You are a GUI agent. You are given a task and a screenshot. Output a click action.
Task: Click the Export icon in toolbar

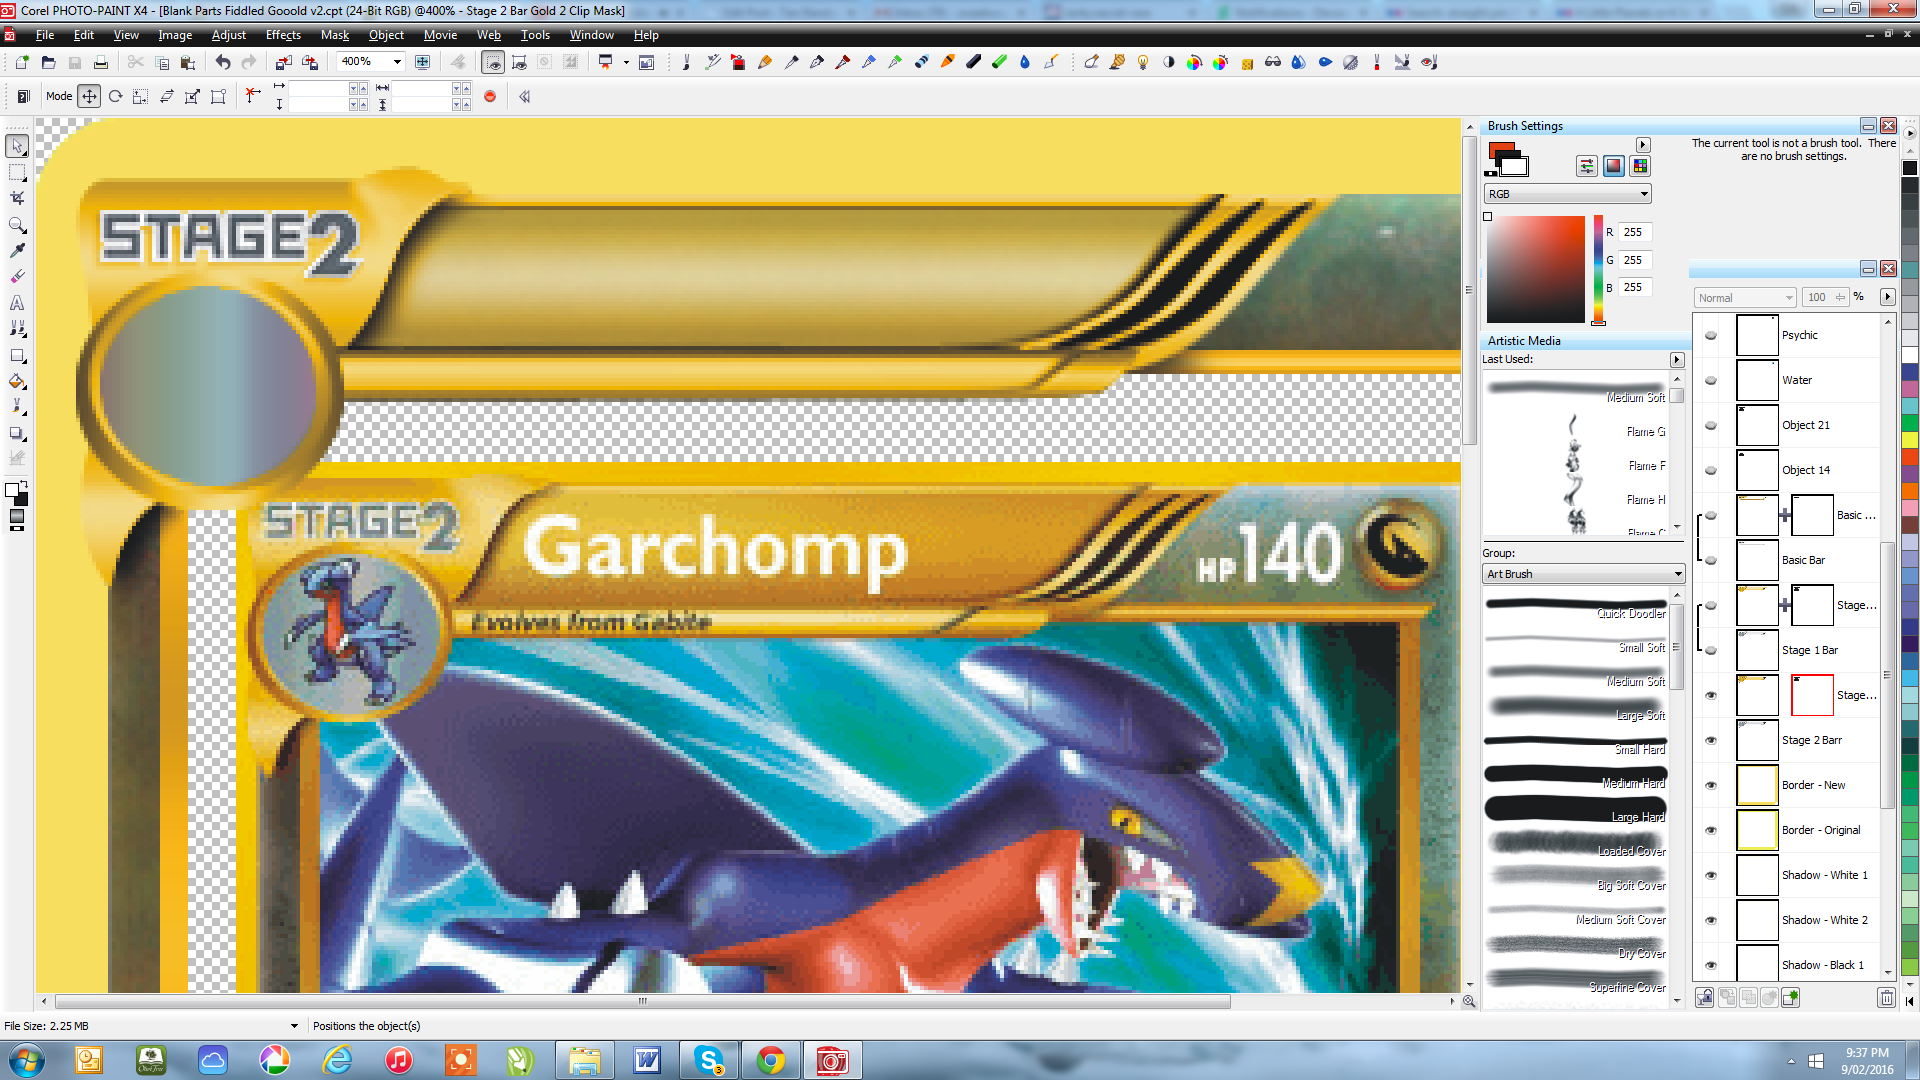[310, 62]
